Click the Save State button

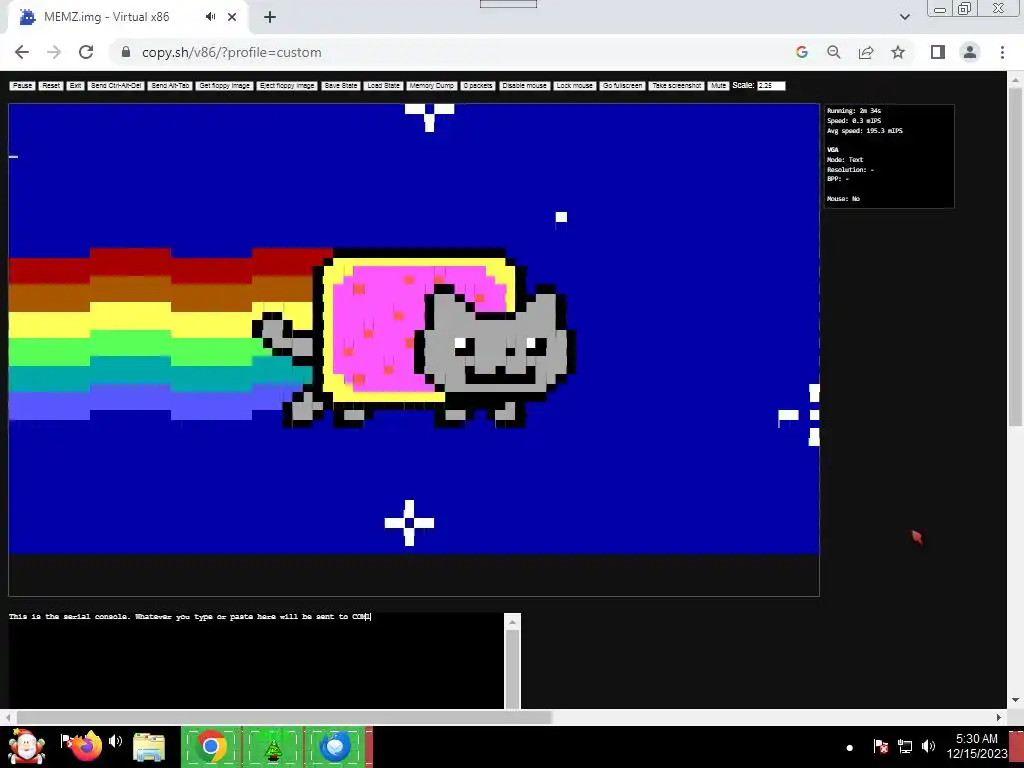[x=341, y=86]
